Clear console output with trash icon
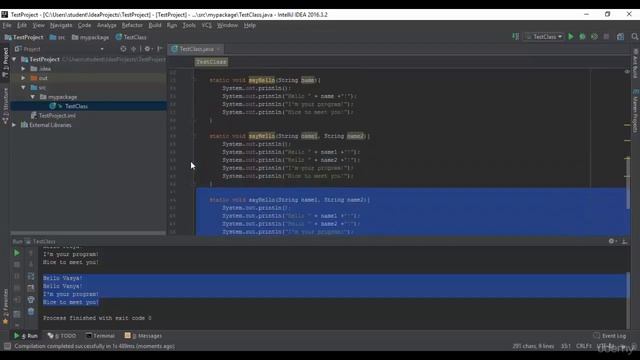640x360 pixels. coord(31,312)
